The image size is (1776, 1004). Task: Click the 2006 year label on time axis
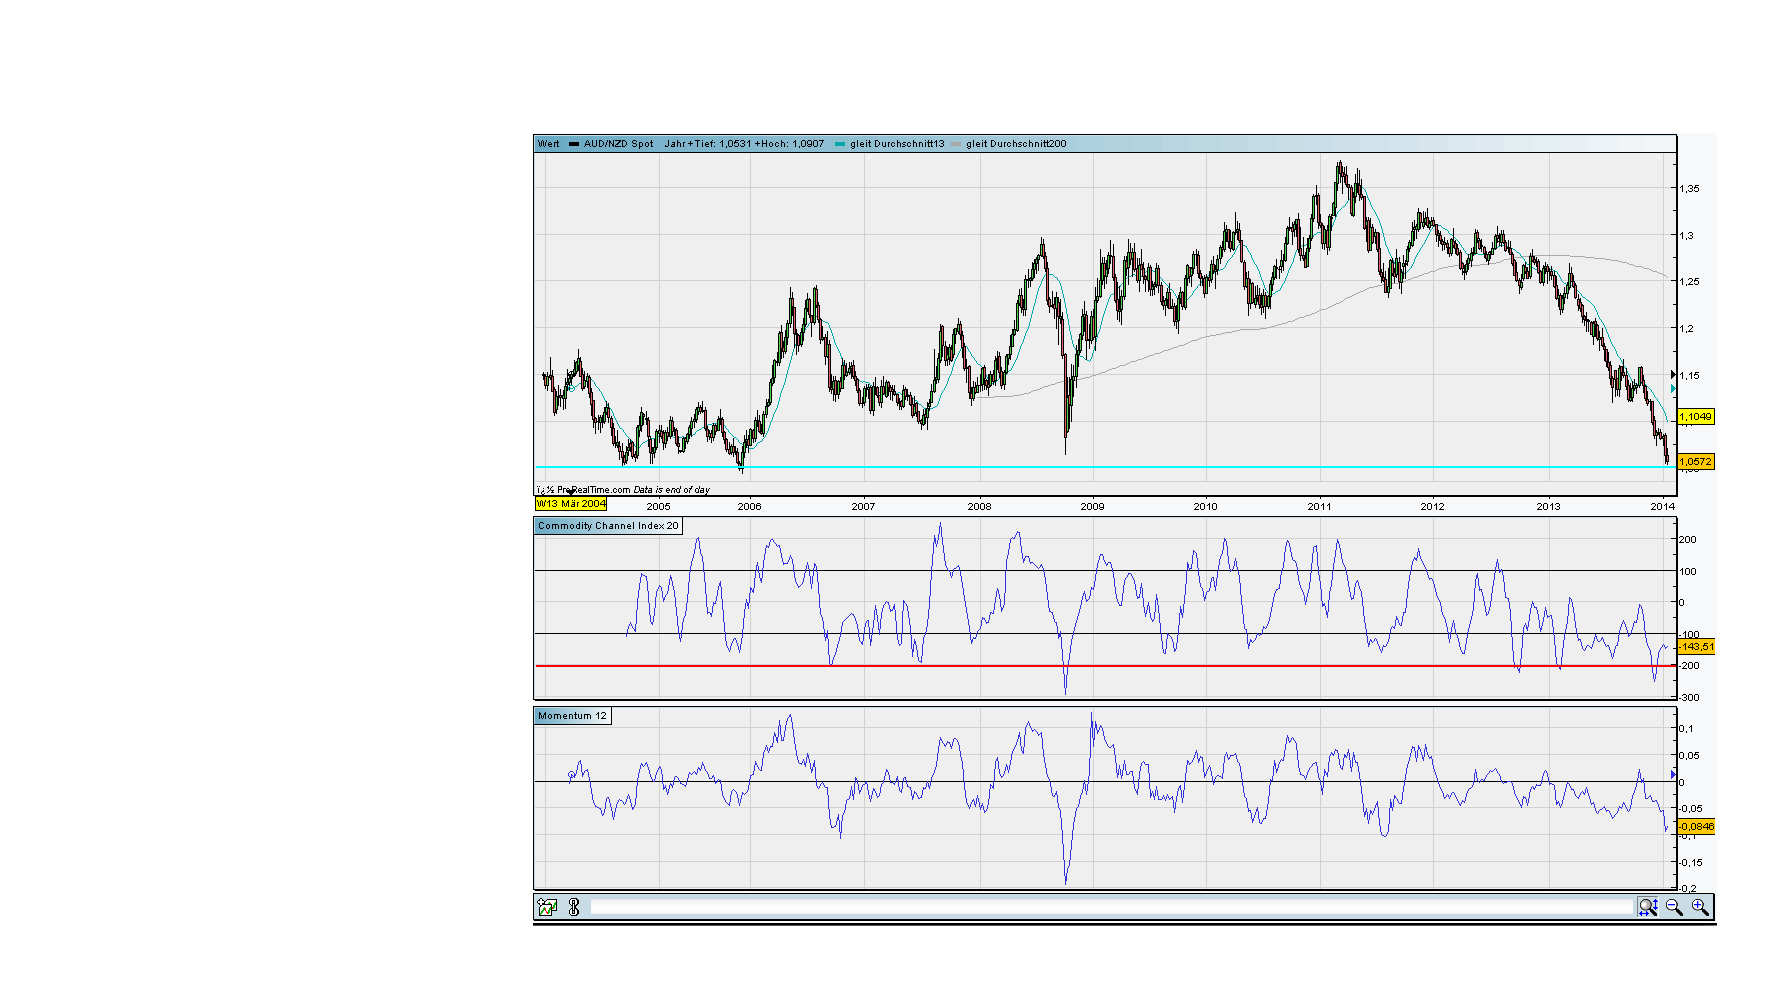pyautogui.click(x=749, y=507)
